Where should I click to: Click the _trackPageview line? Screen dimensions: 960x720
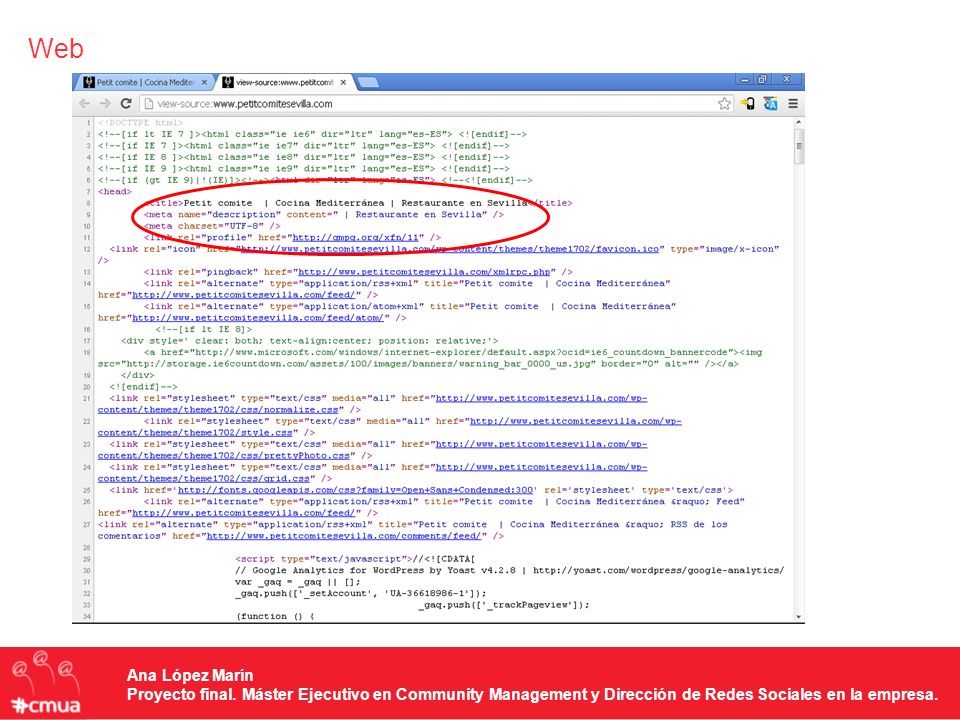point(504,605)
